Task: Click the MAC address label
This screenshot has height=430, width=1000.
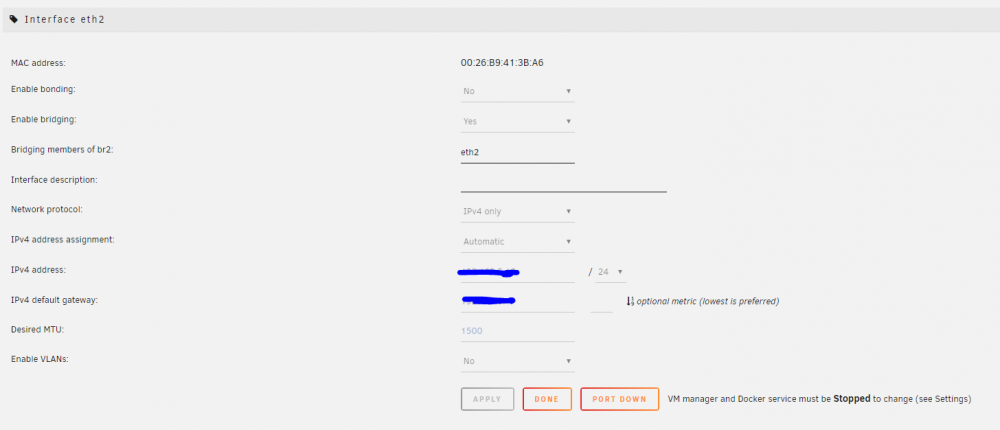Action: pyautogui.click(x=38, y=63)
